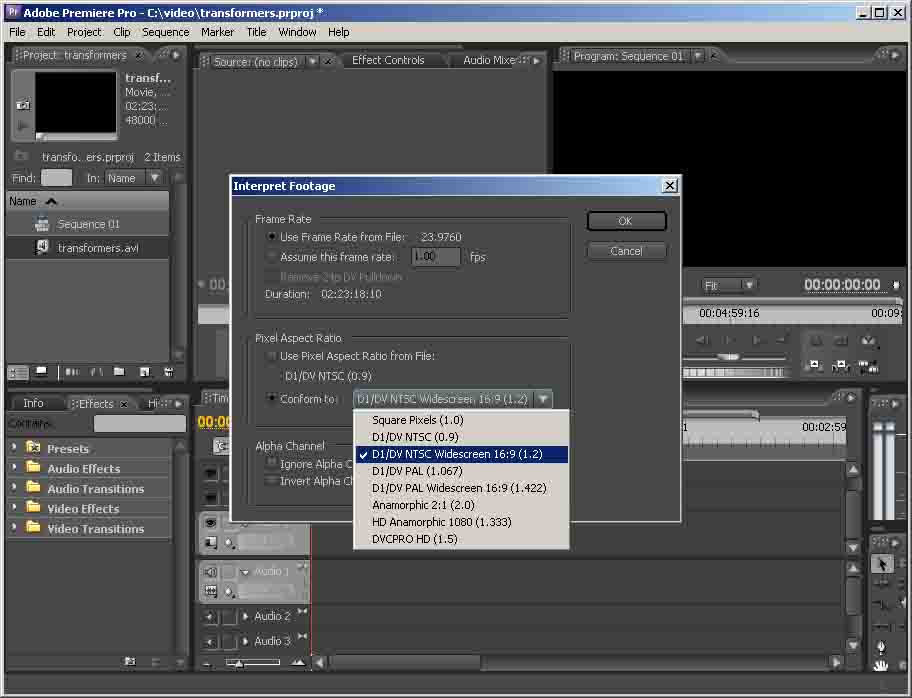Click the timeline zoom in mountain icon
The width and height of the screenshot is (912, 698).
298,663
